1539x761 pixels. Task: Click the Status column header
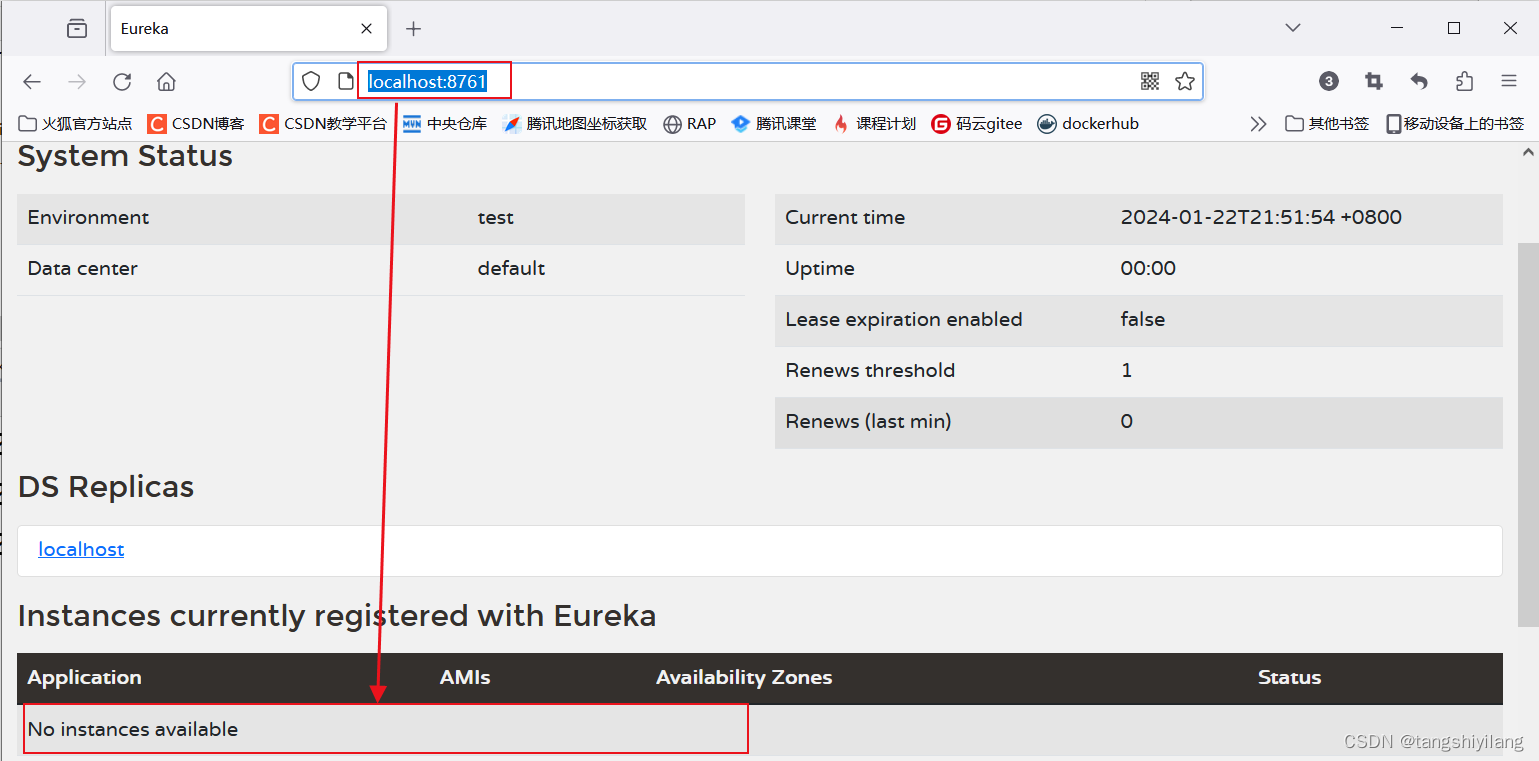[x=1289, y=678]
